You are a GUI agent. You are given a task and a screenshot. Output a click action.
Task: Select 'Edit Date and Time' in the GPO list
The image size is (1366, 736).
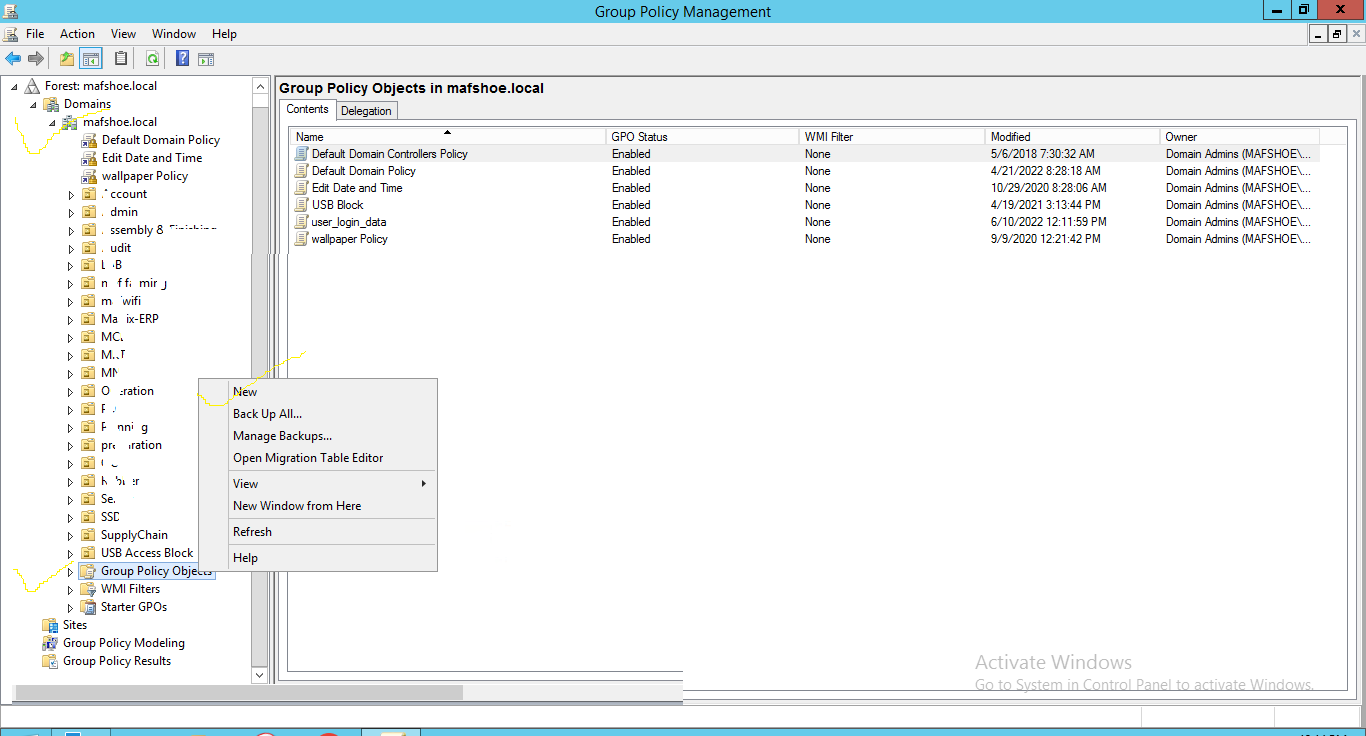(x=804, y=188)
